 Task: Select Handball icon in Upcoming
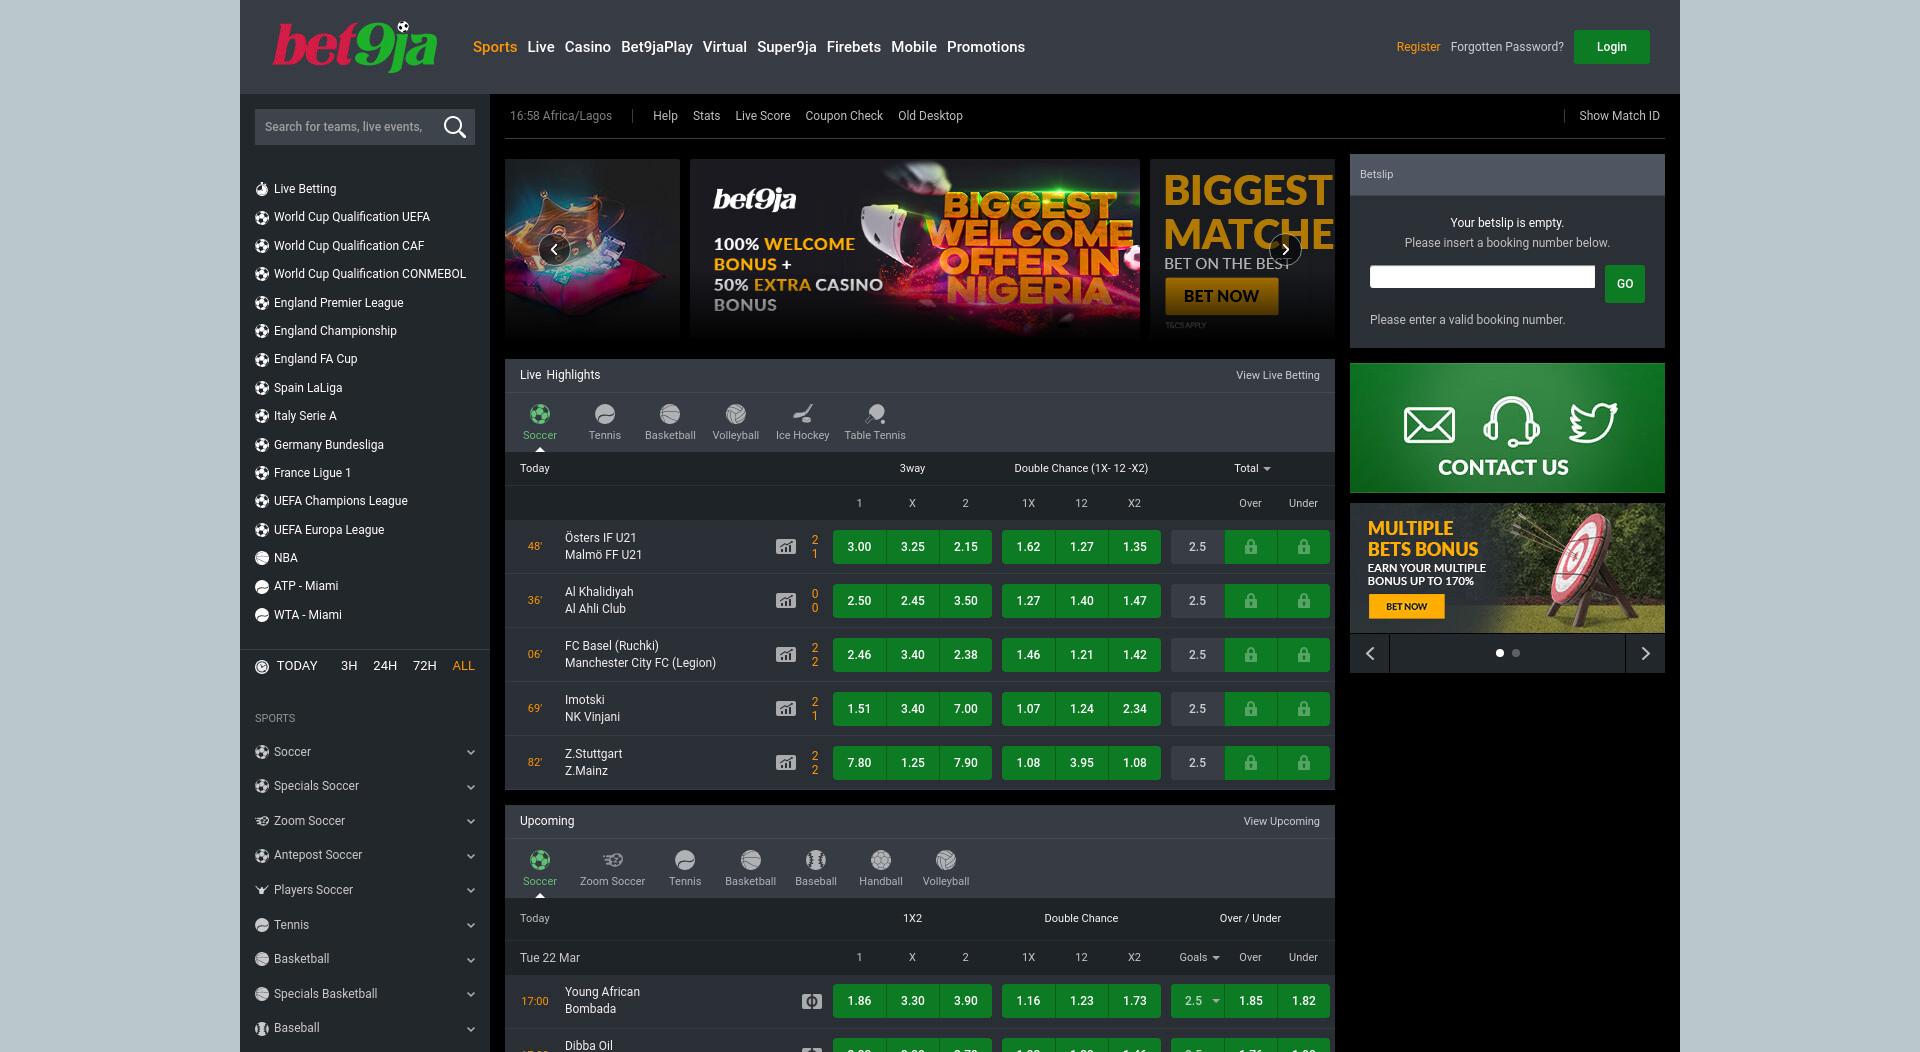881,860
